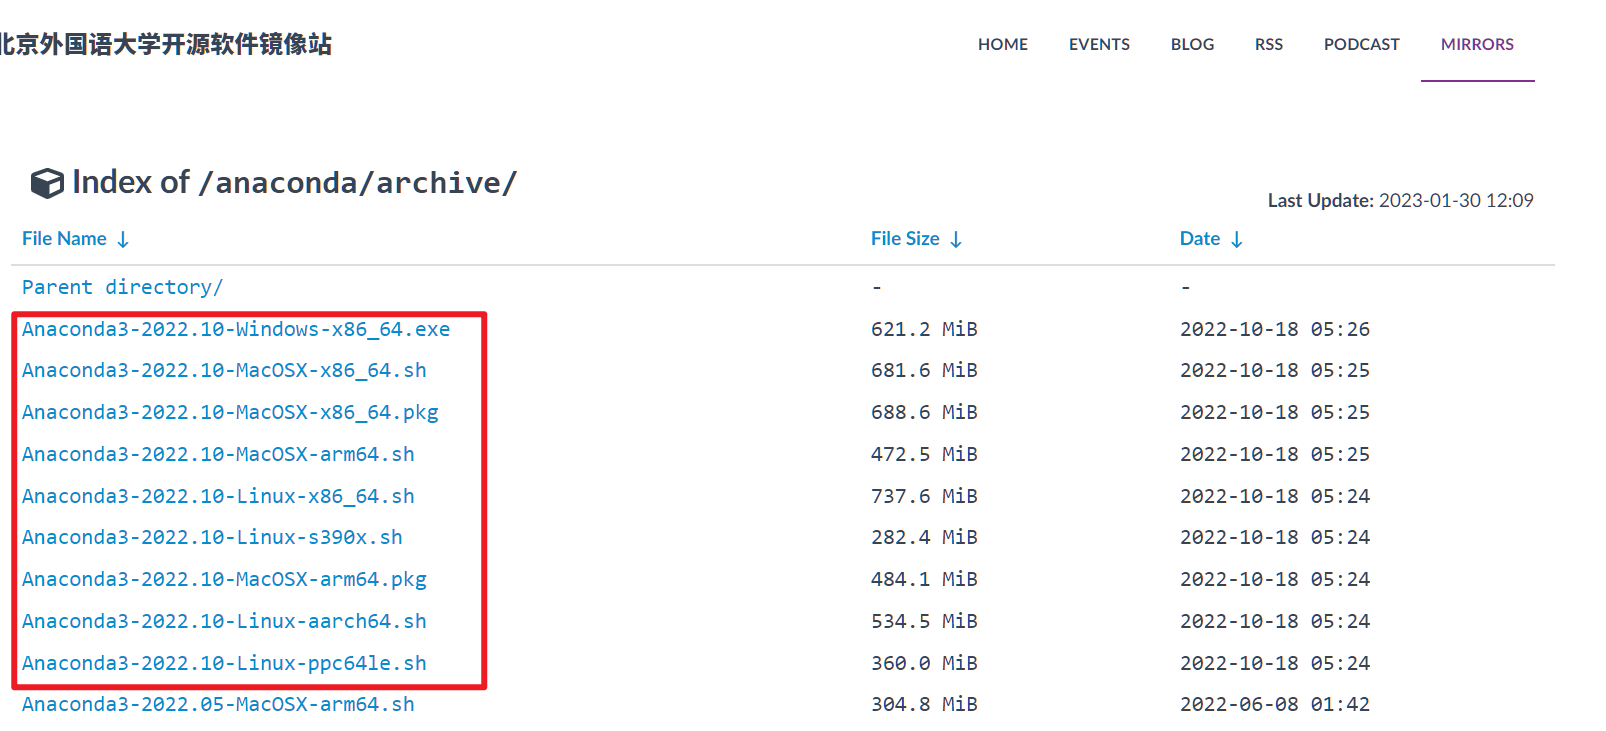Select the MIRRORS tab
The width and height of the screenshot is (1606, 731).
[1477, 44]
